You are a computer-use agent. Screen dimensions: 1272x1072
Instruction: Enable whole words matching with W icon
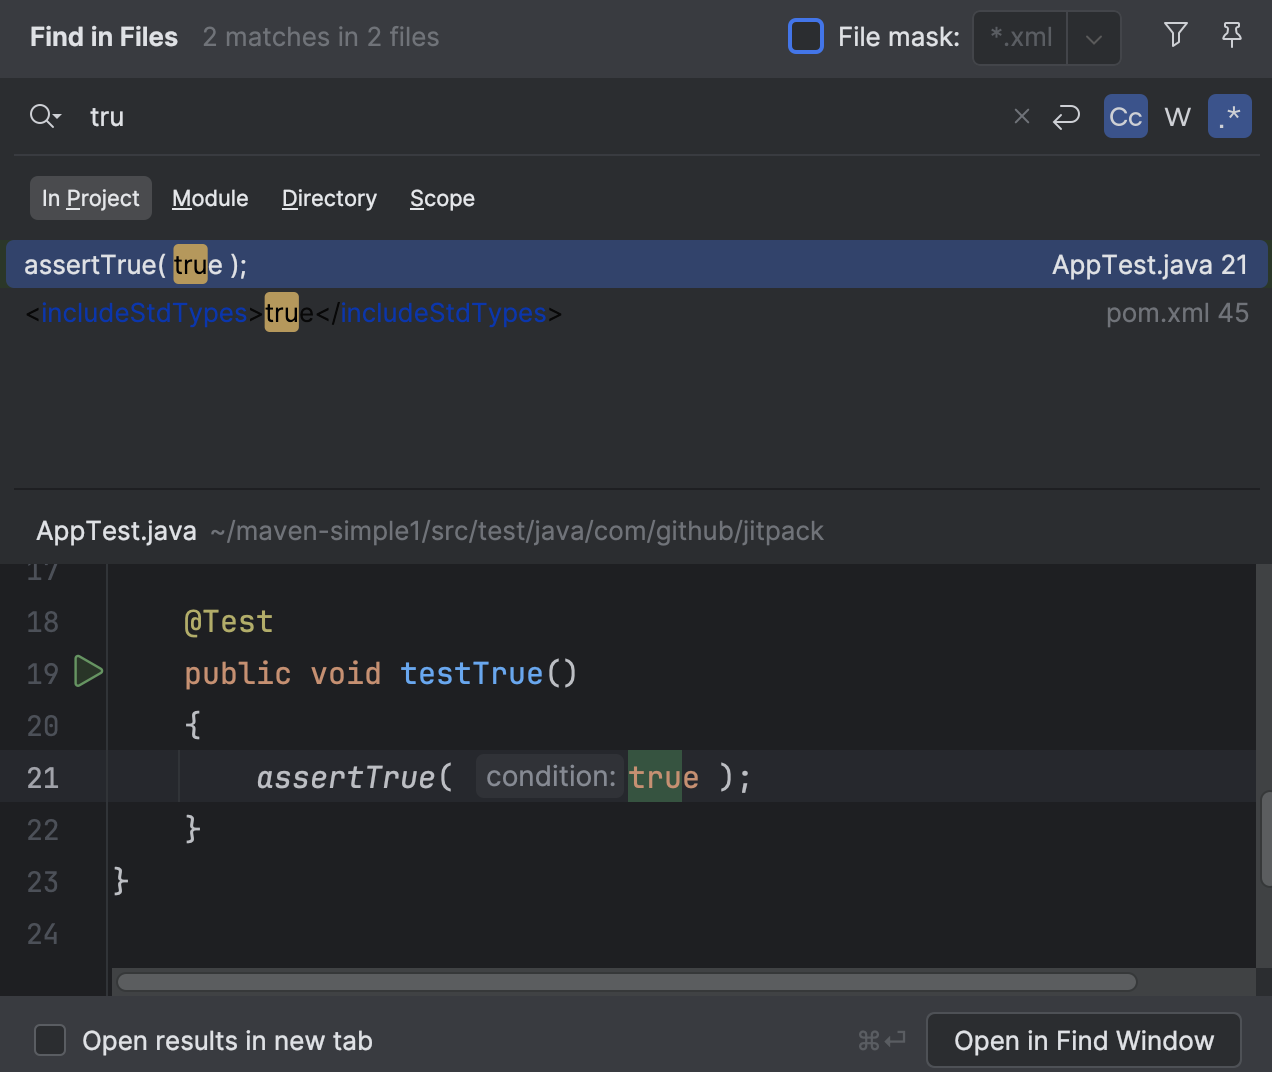pos(1177,116)
